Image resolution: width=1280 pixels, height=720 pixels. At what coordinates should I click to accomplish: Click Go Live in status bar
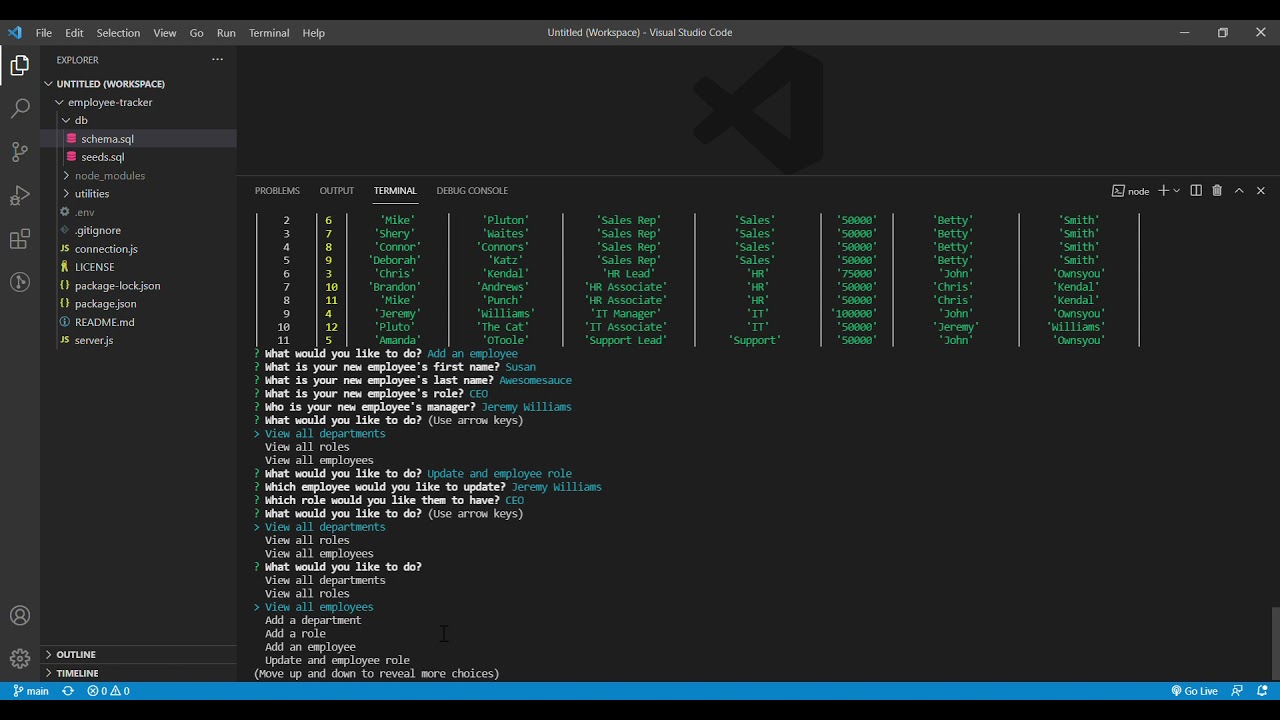[x=1194, y=691]
